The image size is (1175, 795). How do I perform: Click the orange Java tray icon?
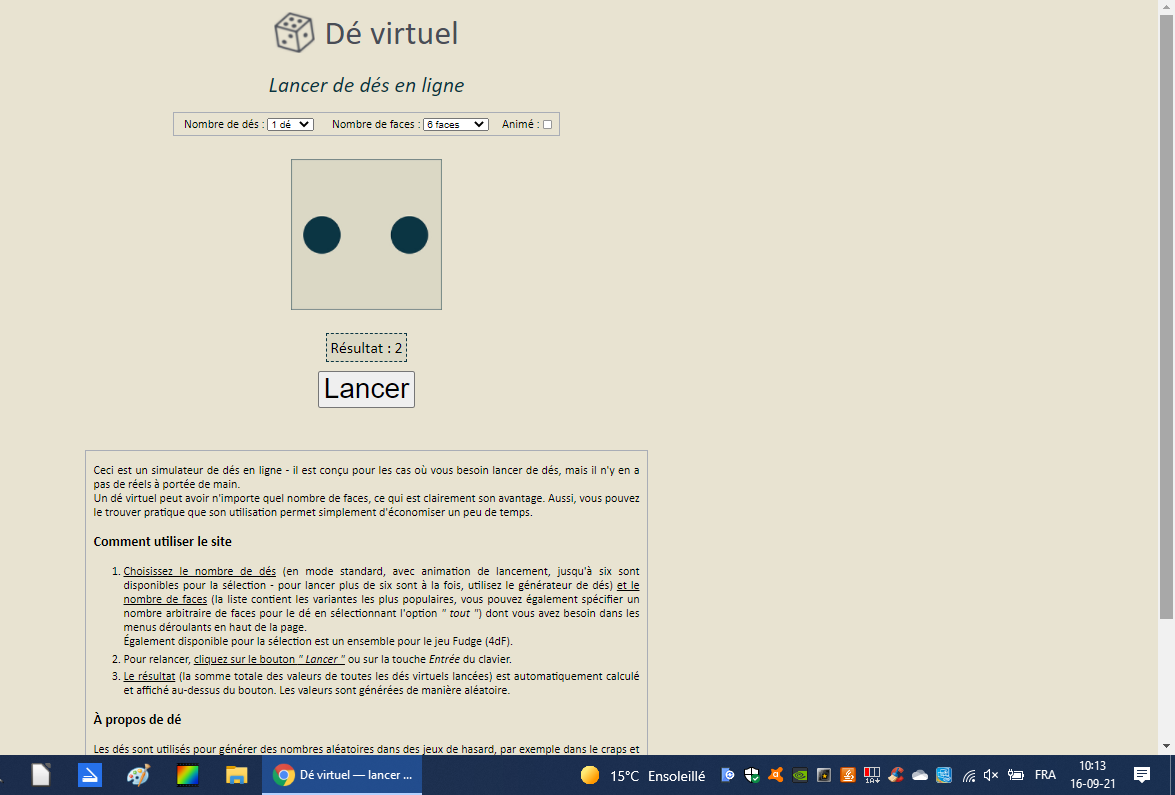(x=848, y=776)
